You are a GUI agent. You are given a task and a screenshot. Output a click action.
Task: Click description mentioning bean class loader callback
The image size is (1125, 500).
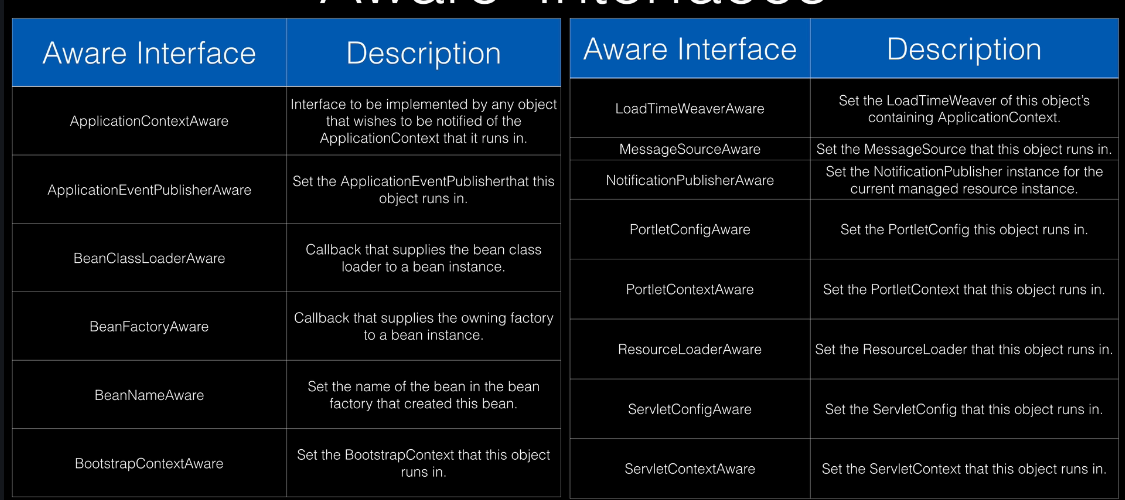(423, 258)
